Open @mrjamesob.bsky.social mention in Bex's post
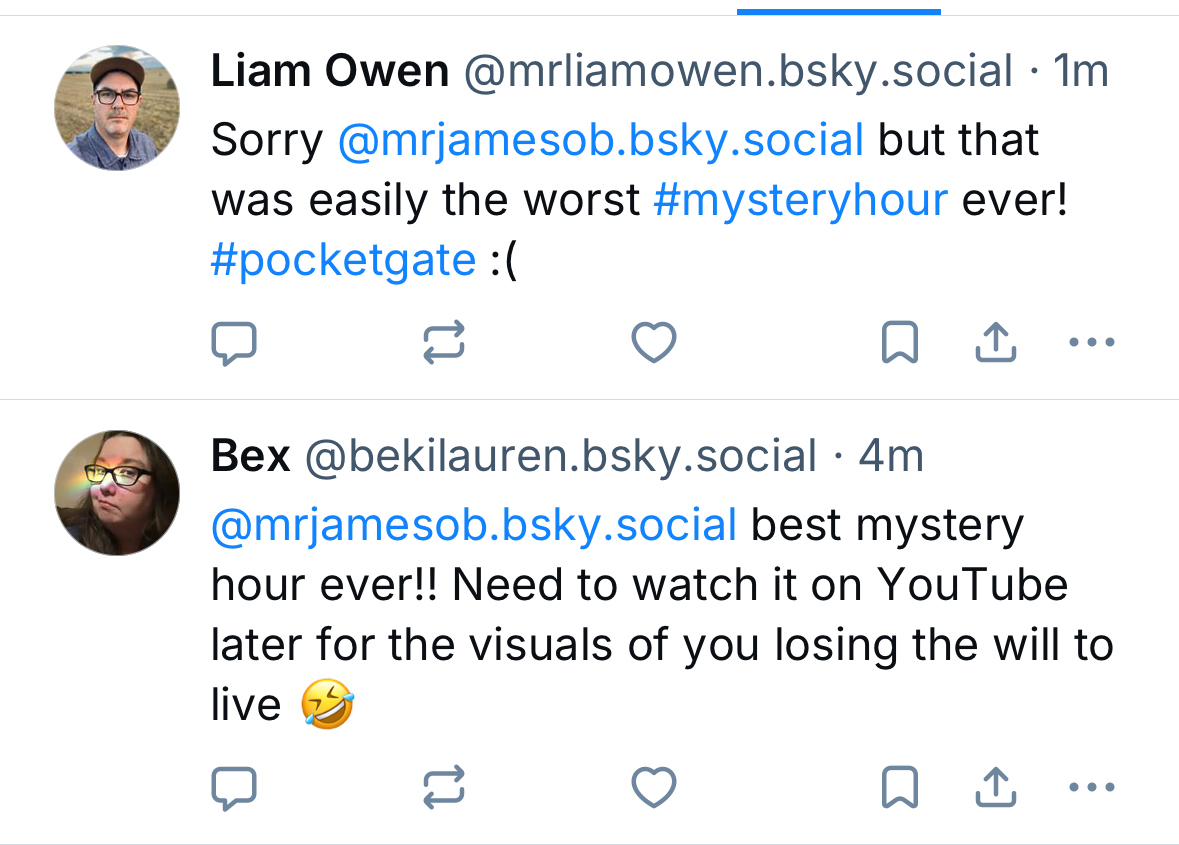This screenshot has width=1179, height=845. tap(474, 525)
